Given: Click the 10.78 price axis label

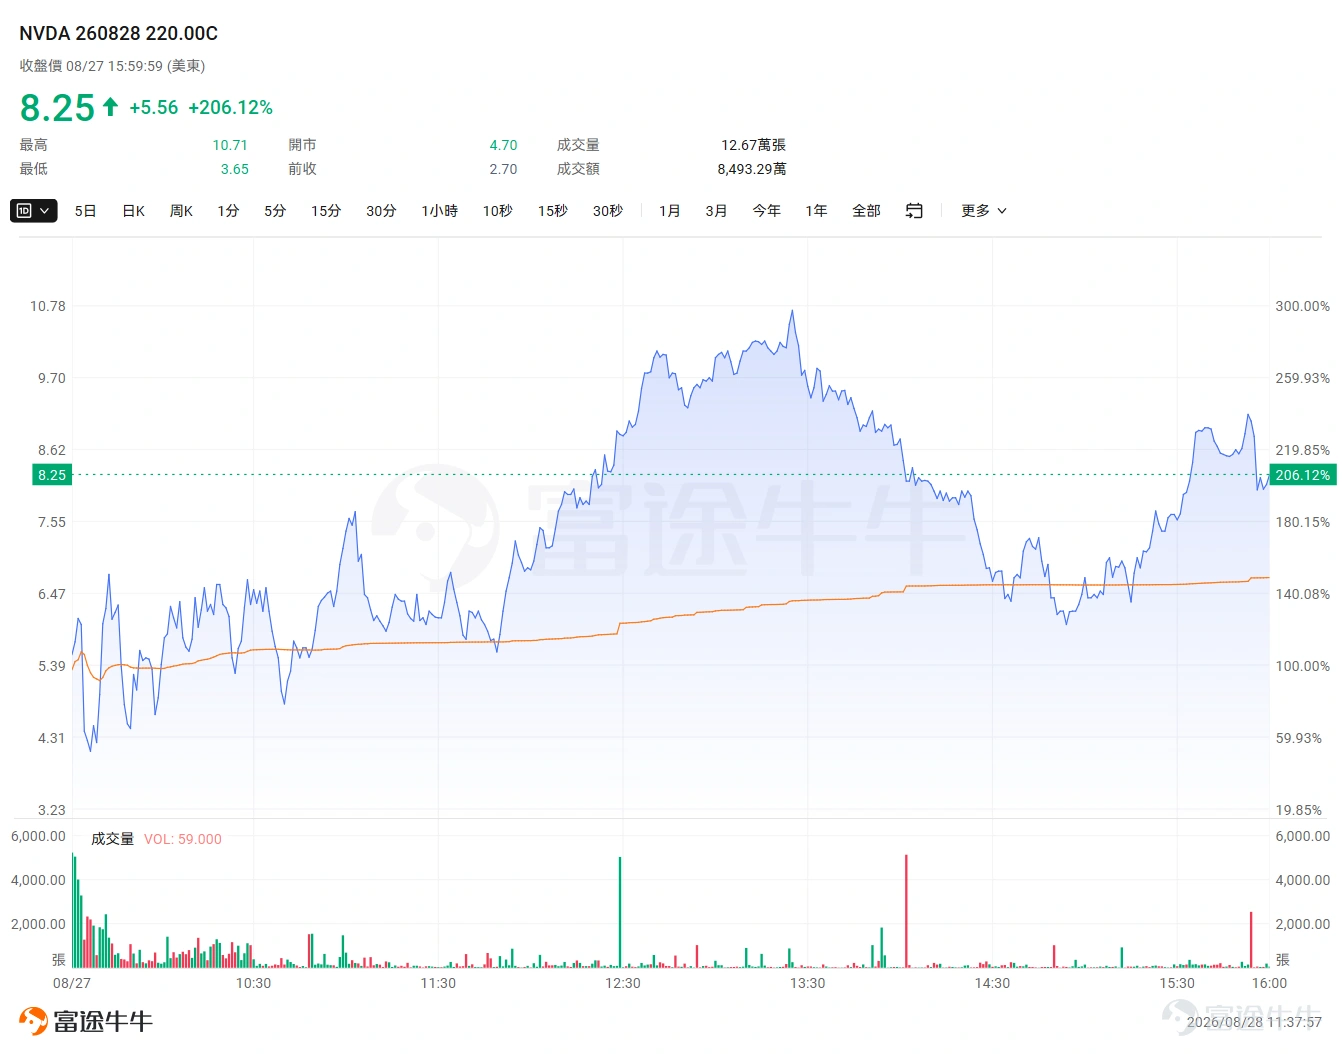Looking at the screenshot, I should click(48, 306).
